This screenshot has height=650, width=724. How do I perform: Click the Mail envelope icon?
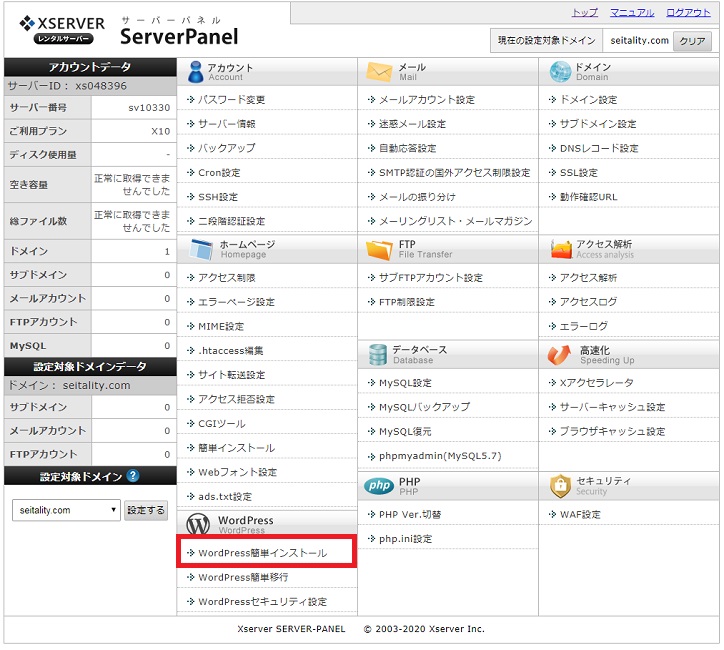[x=379, y=72]
